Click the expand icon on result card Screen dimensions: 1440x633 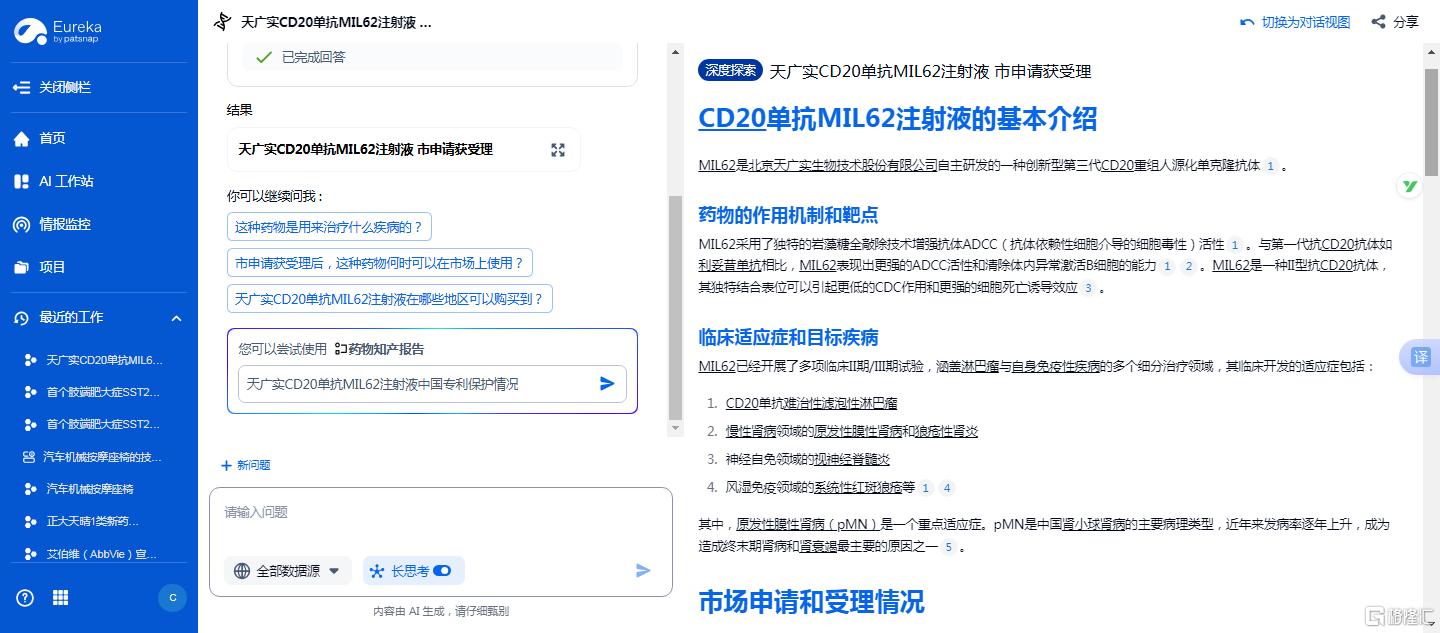pyautogui.click(x=558, y=150)
